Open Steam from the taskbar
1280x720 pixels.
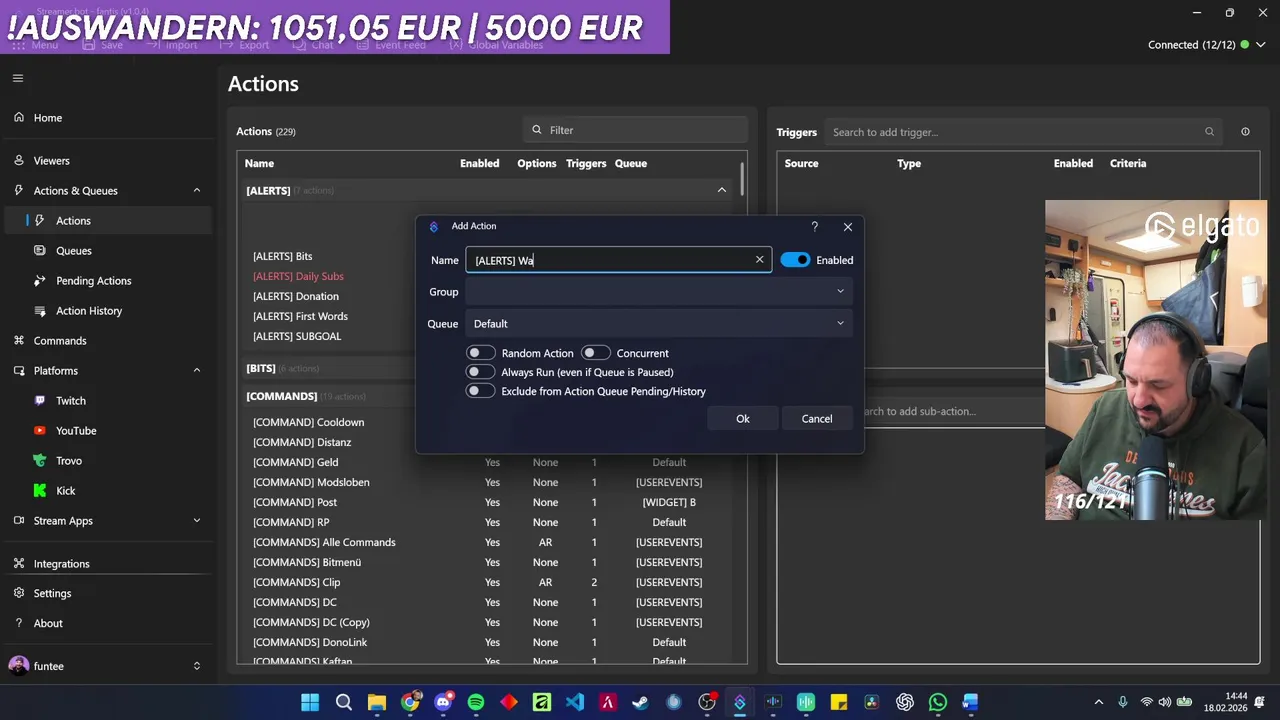pyautogui.click(x=640, y=702)
